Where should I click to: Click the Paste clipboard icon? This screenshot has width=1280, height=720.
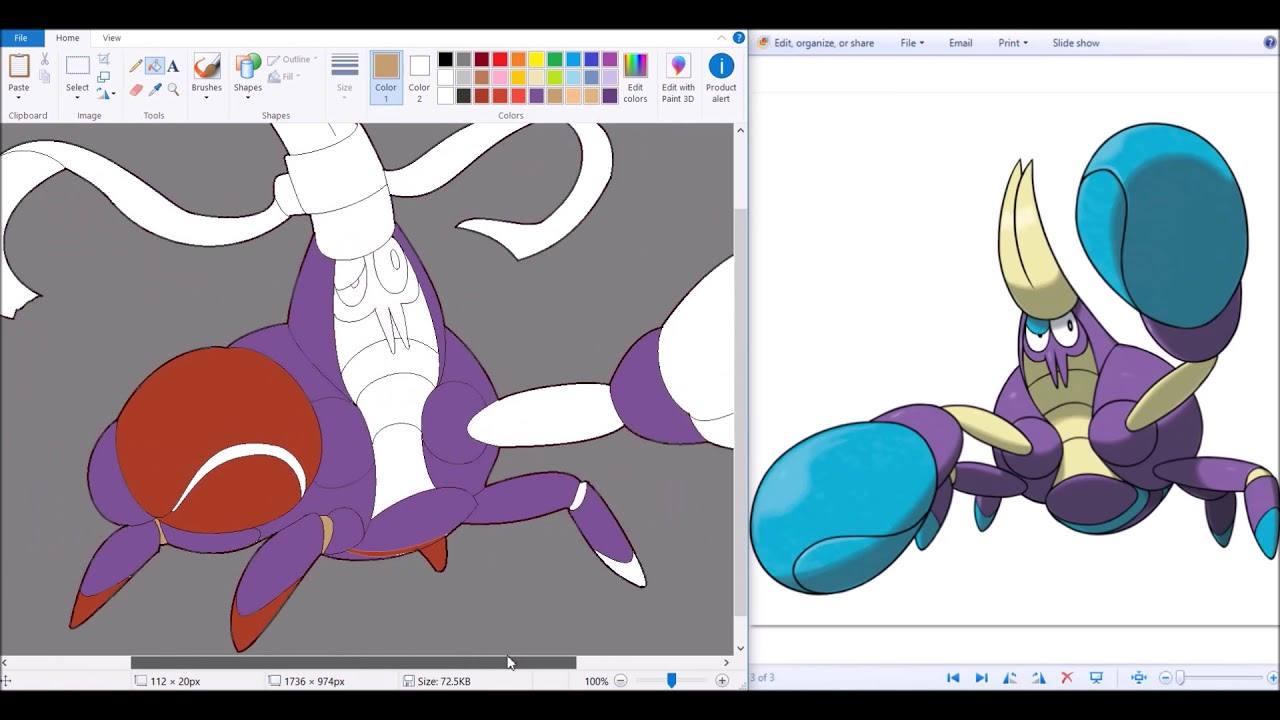19,66
